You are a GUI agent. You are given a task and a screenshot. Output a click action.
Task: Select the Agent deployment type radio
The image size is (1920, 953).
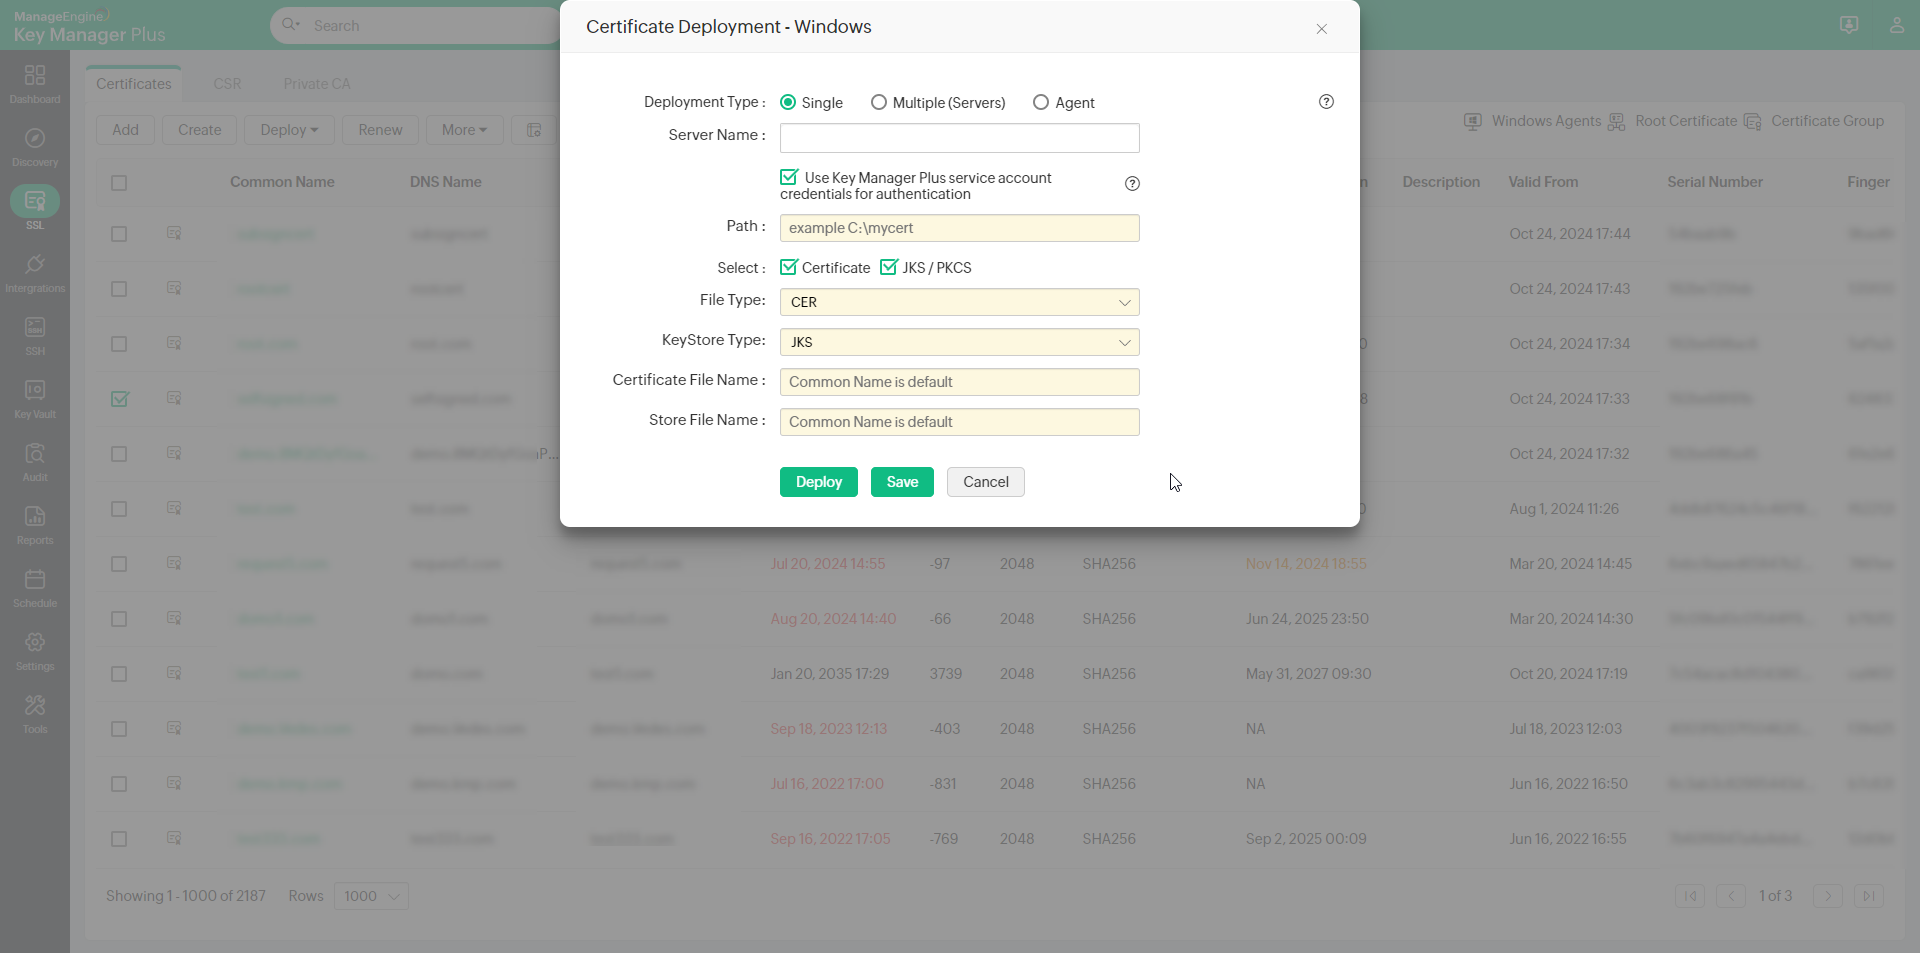click(x=1041, y=102)
